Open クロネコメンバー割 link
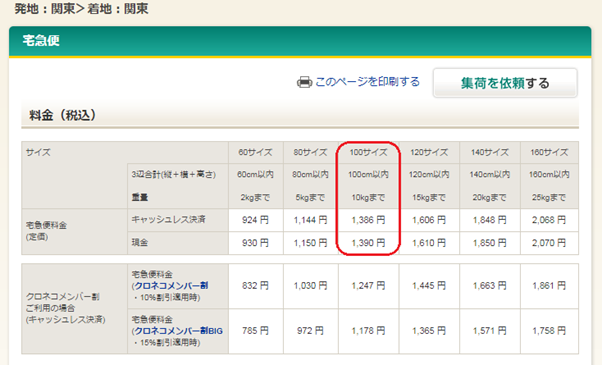This screenshot has height=365, width=602. pyautogui.click(x=171, y=286)
